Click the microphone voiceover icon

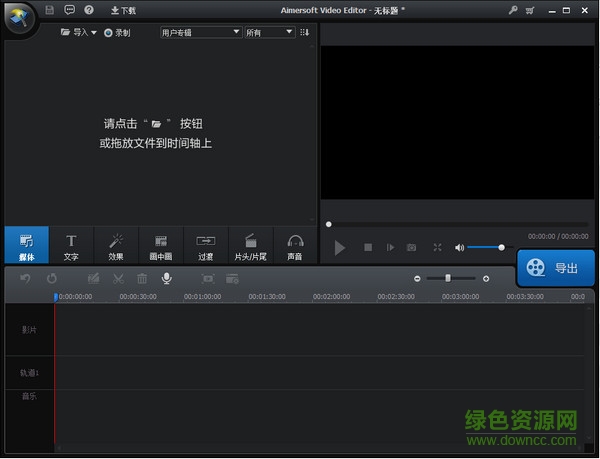(166, 278)
